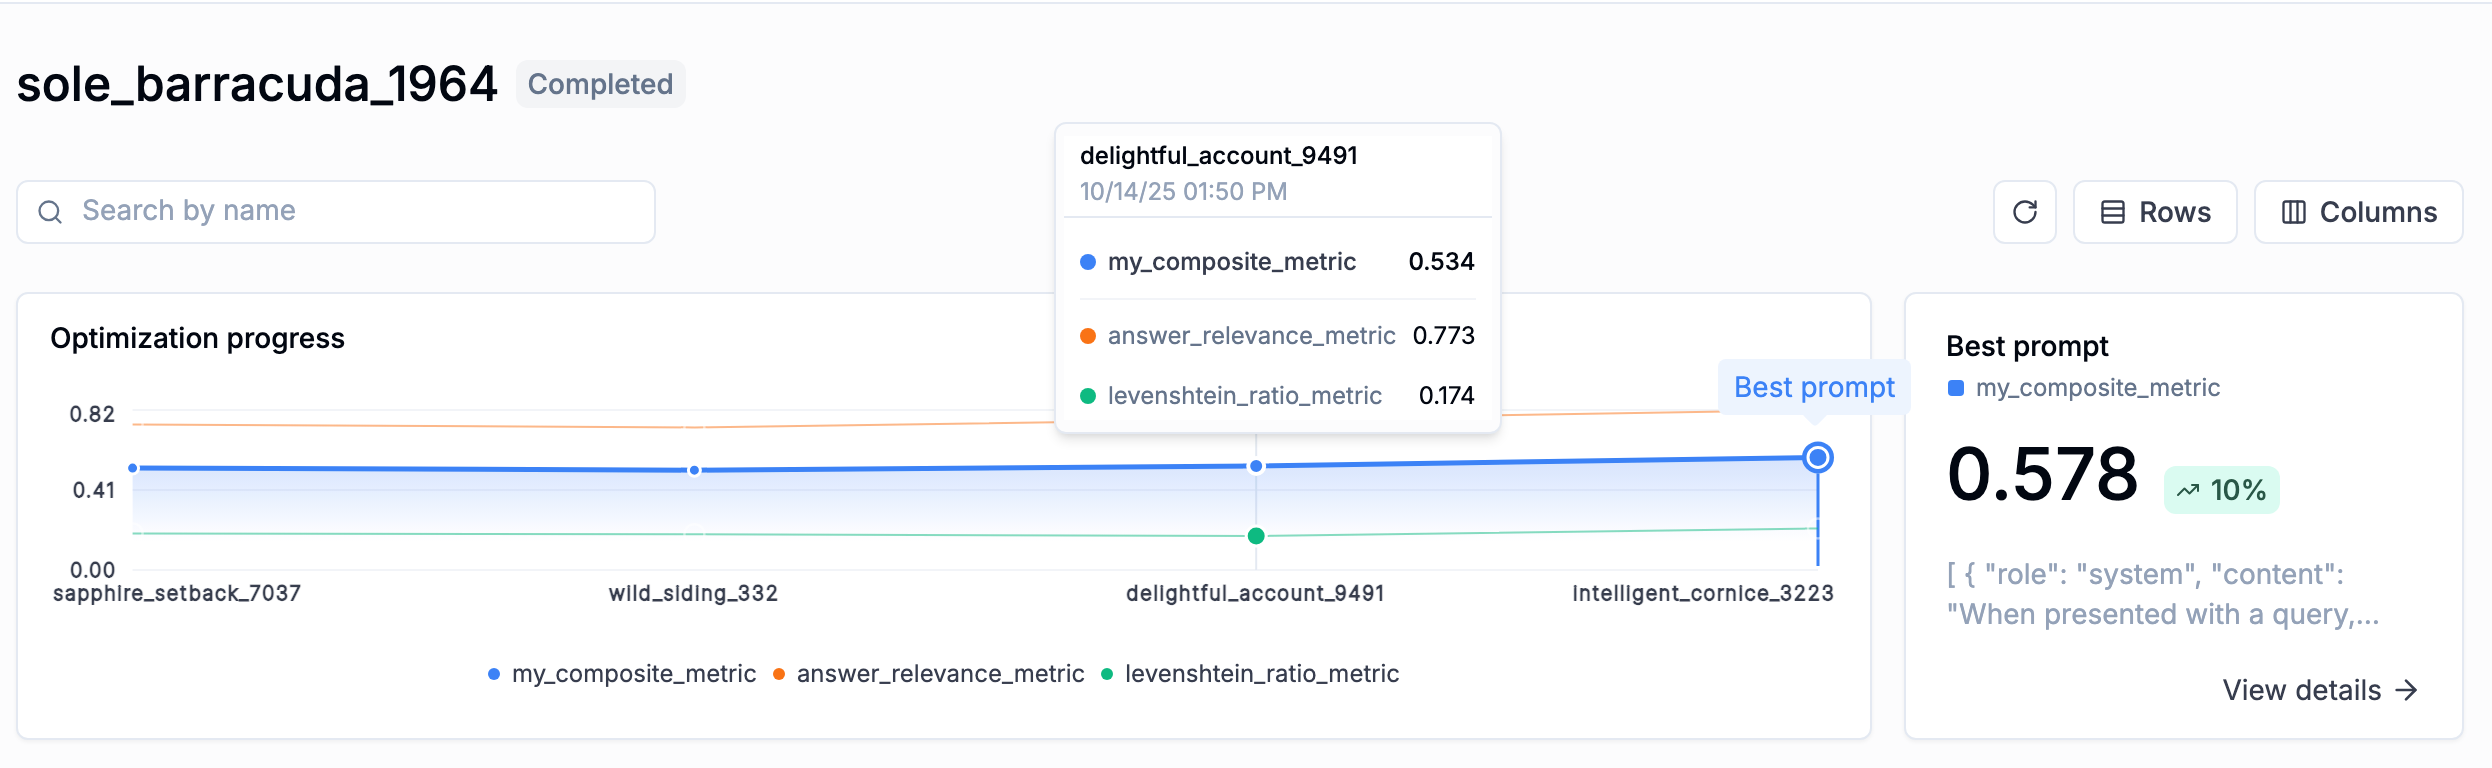Click the Best prompt chart label
This screenshot has width=2492, height=768.
click(x=1813, y=387)
